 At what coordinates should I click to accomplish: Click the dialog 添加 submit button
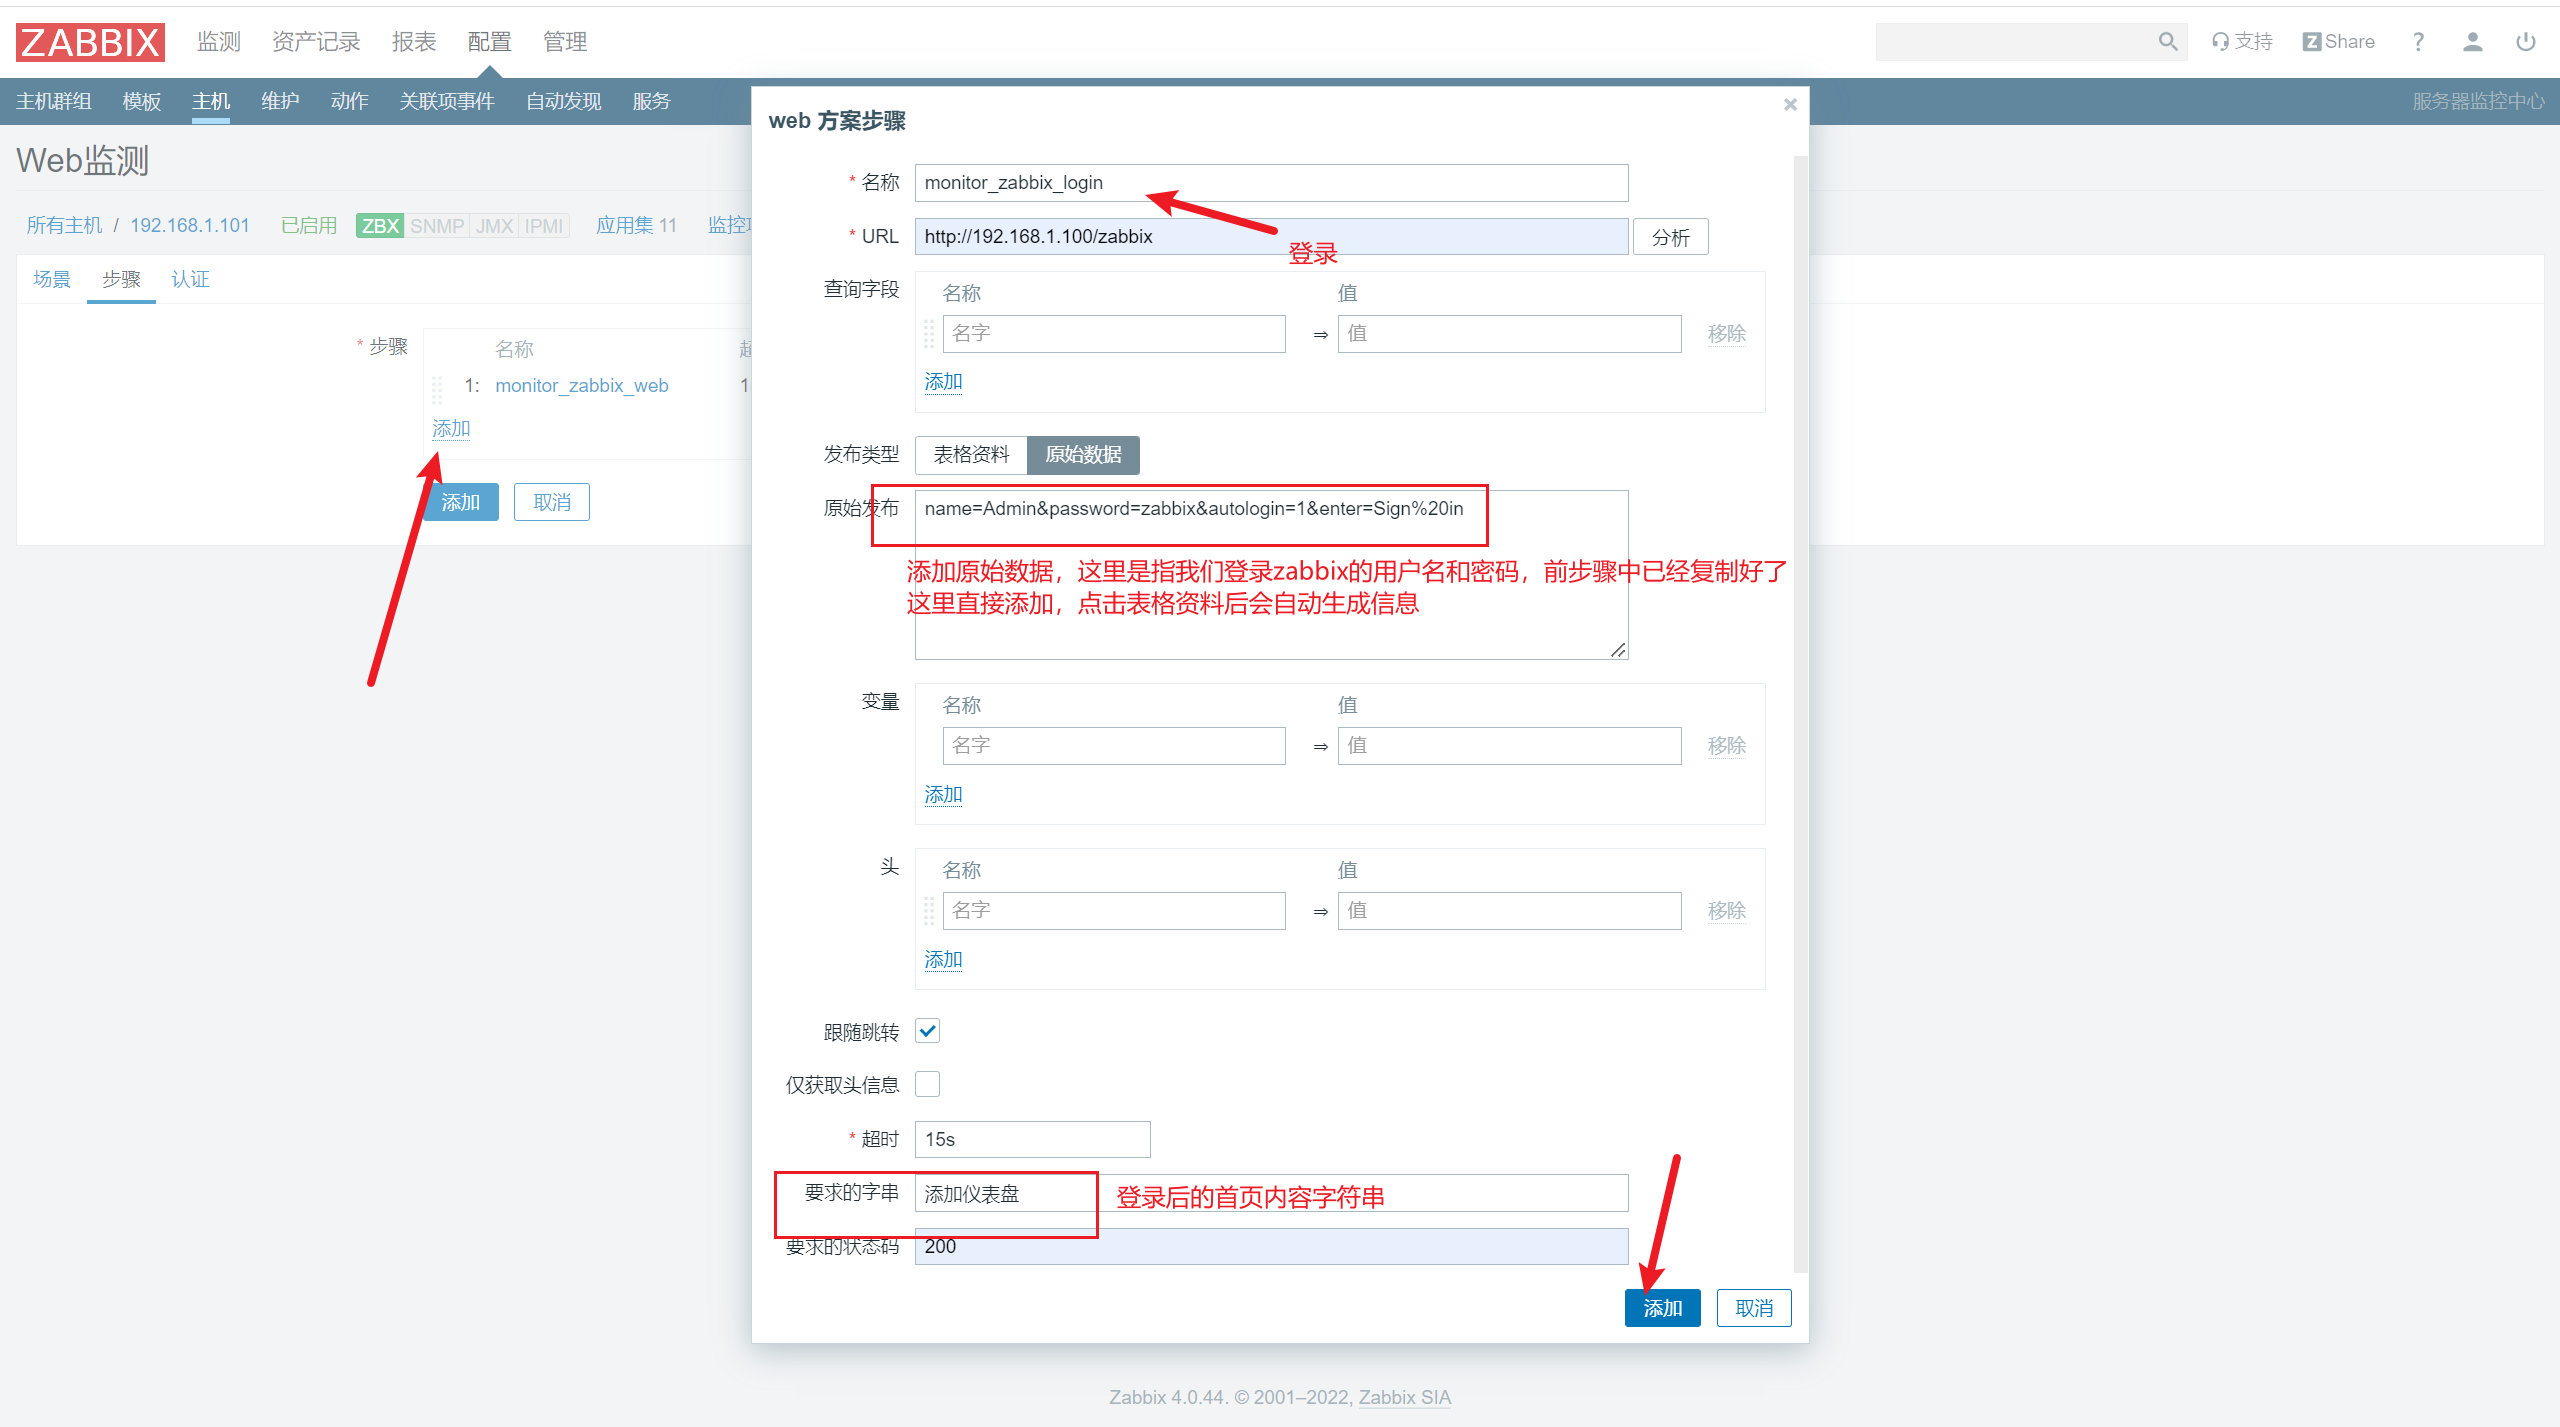[x=1663, y=1308]
